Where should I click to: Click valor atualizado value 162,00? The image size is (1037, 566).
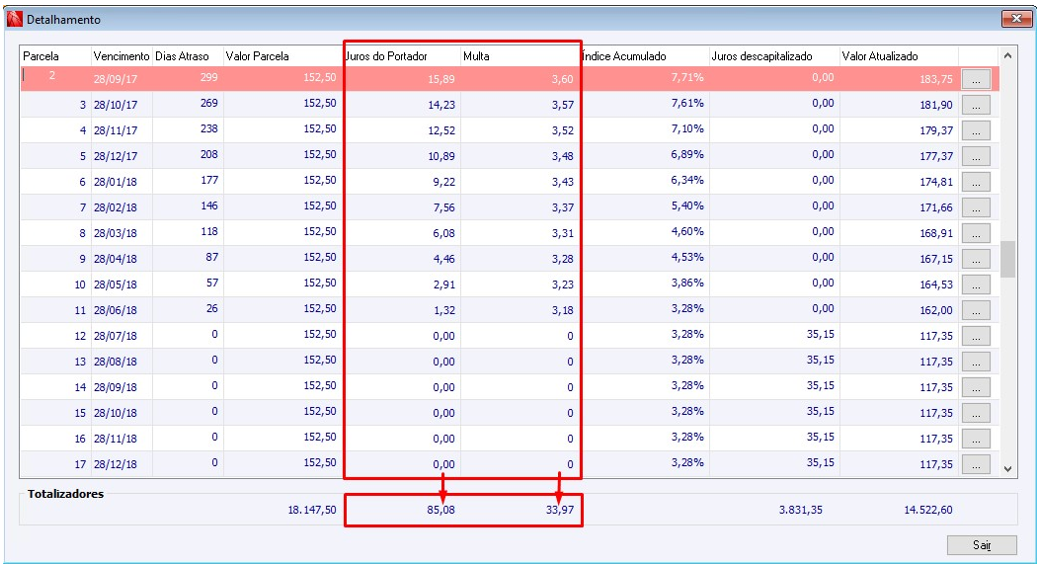point(936,310)
